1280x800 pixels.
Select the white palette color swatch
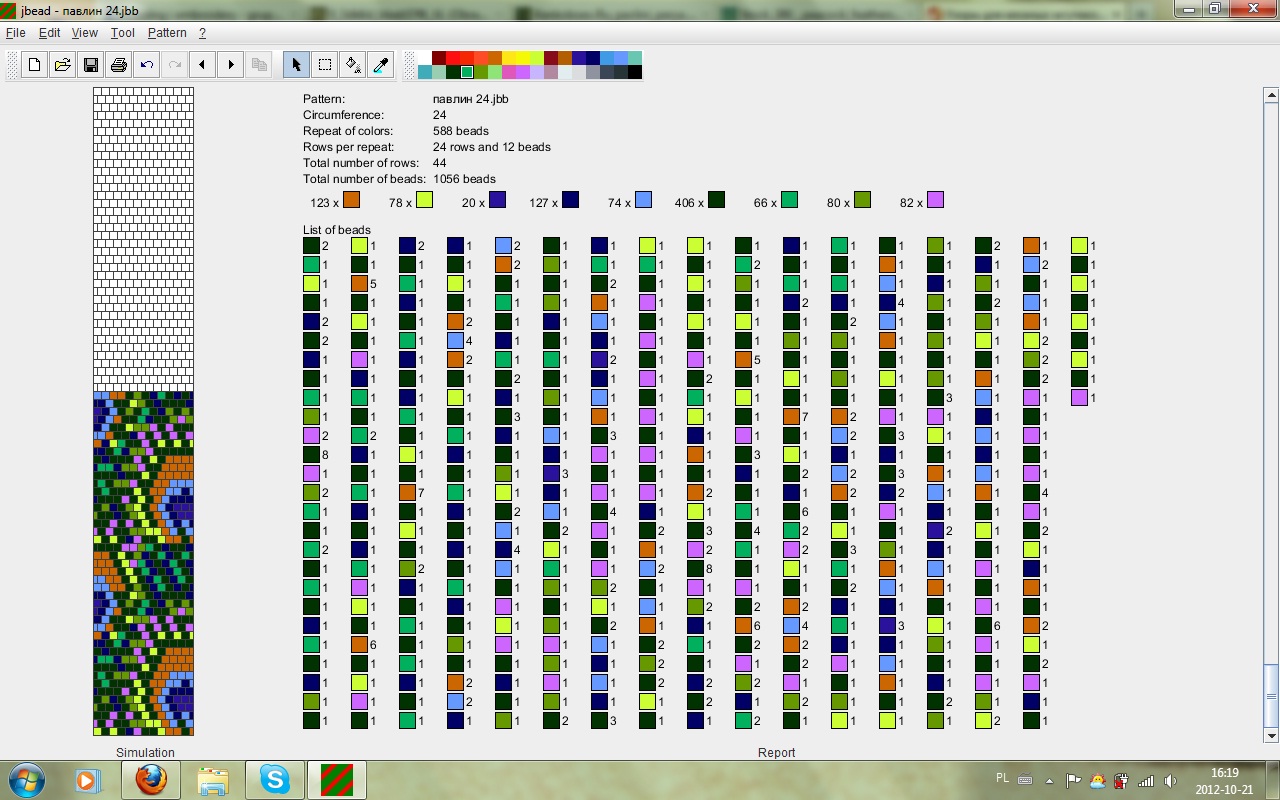coord(425,58)
